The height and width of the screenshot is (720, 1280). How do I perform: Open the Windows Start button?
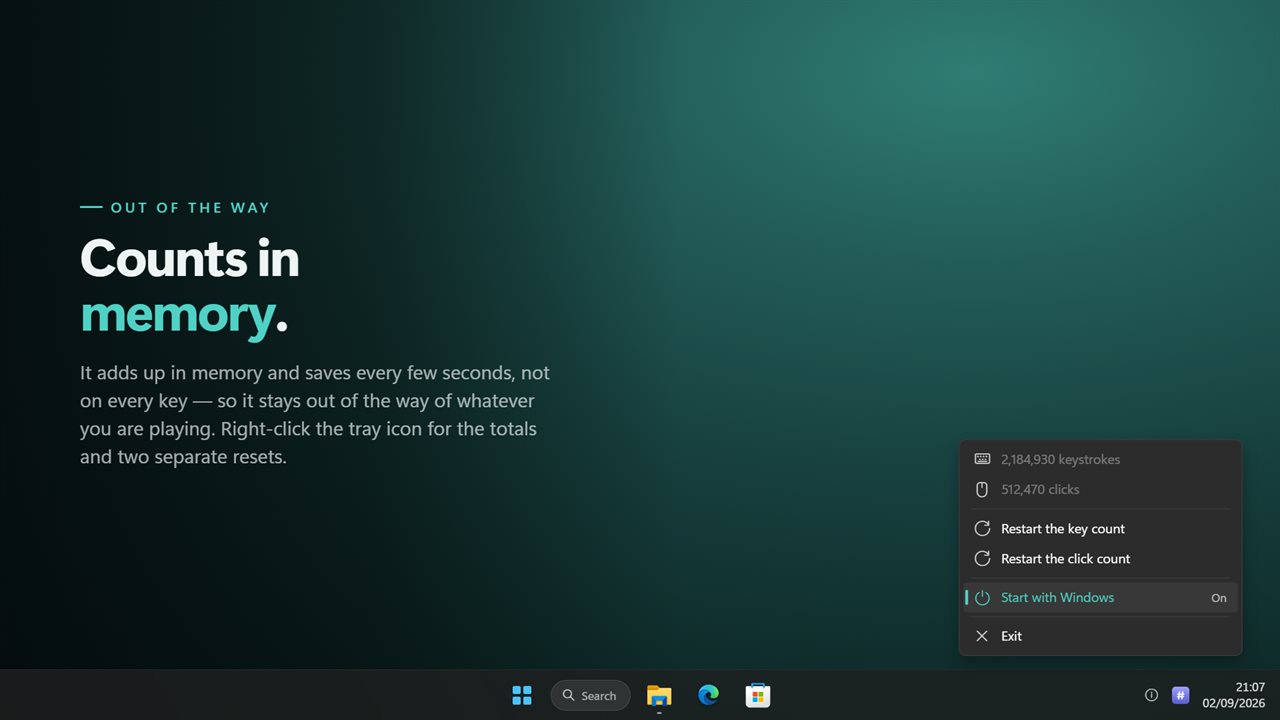click(522, 695)
